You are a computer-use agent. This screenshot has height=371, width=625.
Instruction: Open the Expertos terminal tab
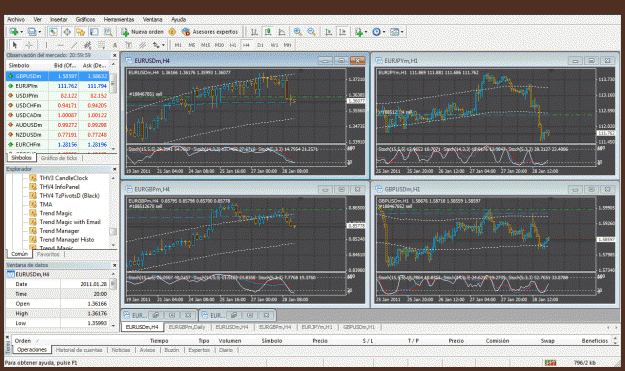(199, 350)
